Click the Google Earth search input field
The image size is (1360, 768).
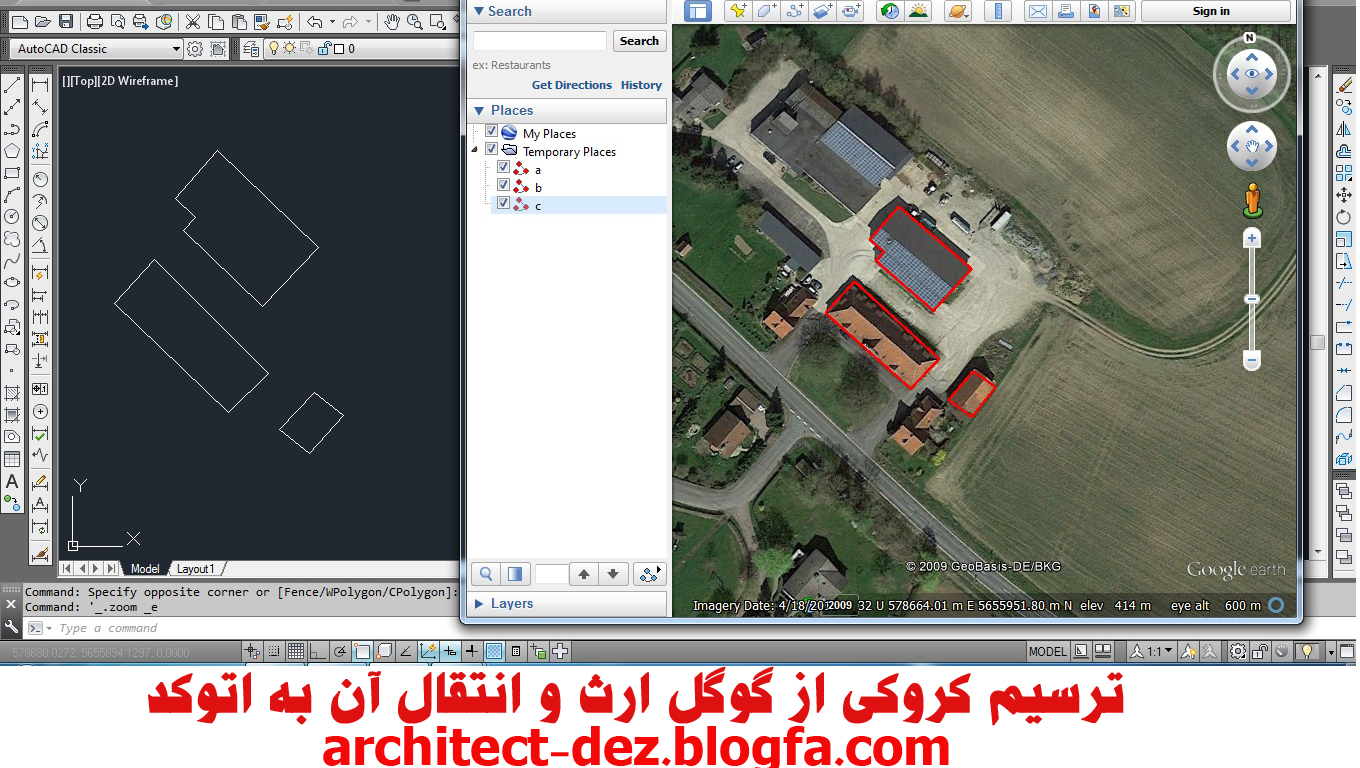point(540,41)
